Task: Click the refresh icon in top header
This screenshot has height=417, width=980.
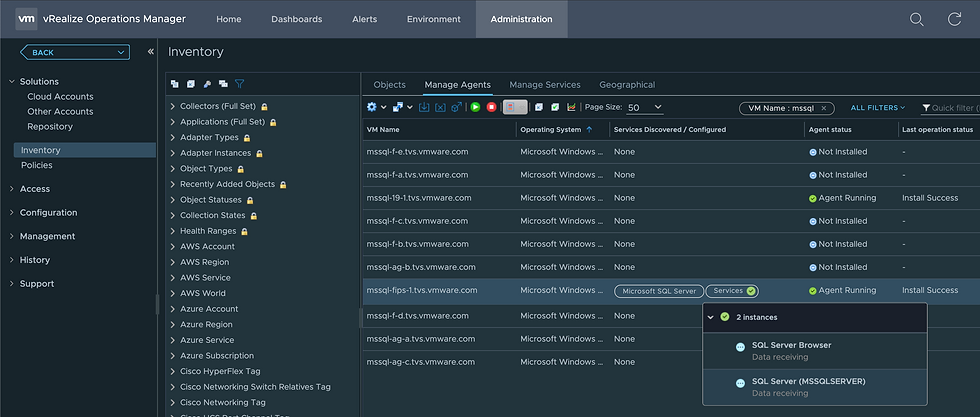Action: pos(954,19)
